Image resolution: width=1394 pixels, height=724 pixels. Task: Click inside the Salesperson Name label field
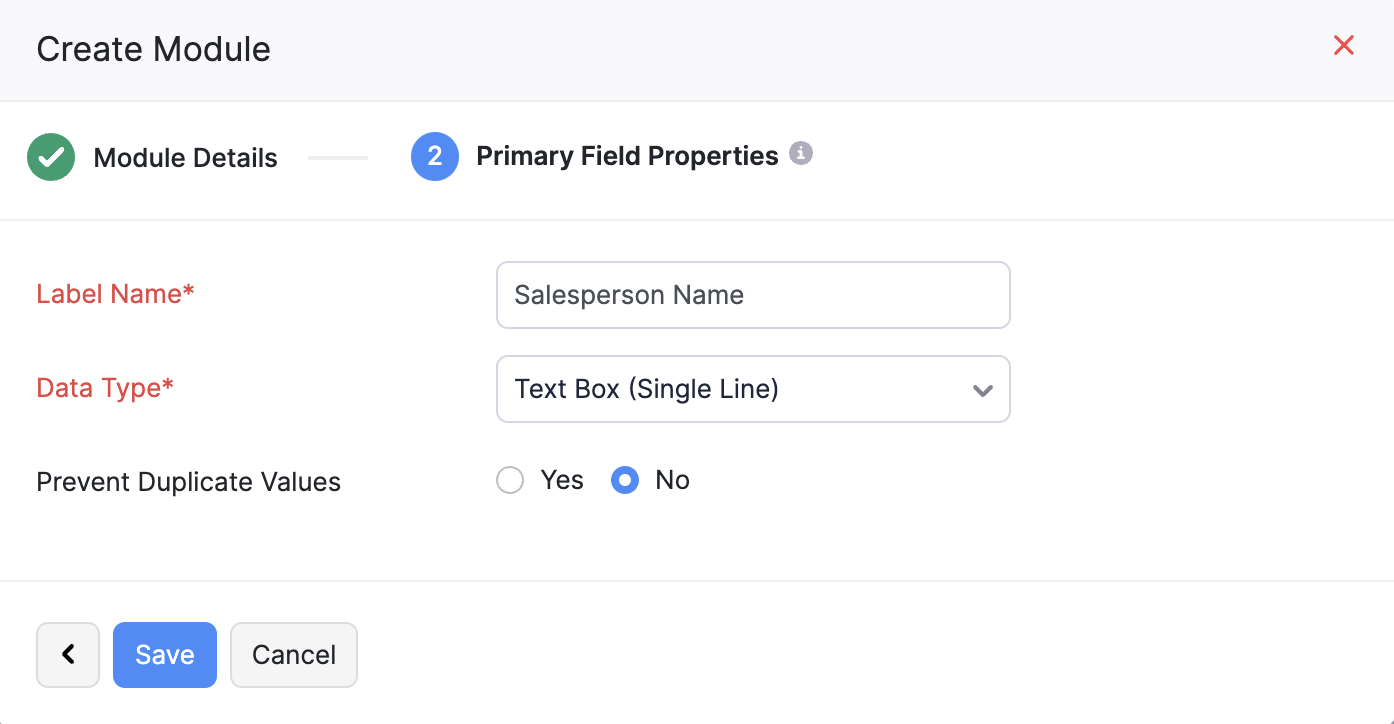pos(753,294)
